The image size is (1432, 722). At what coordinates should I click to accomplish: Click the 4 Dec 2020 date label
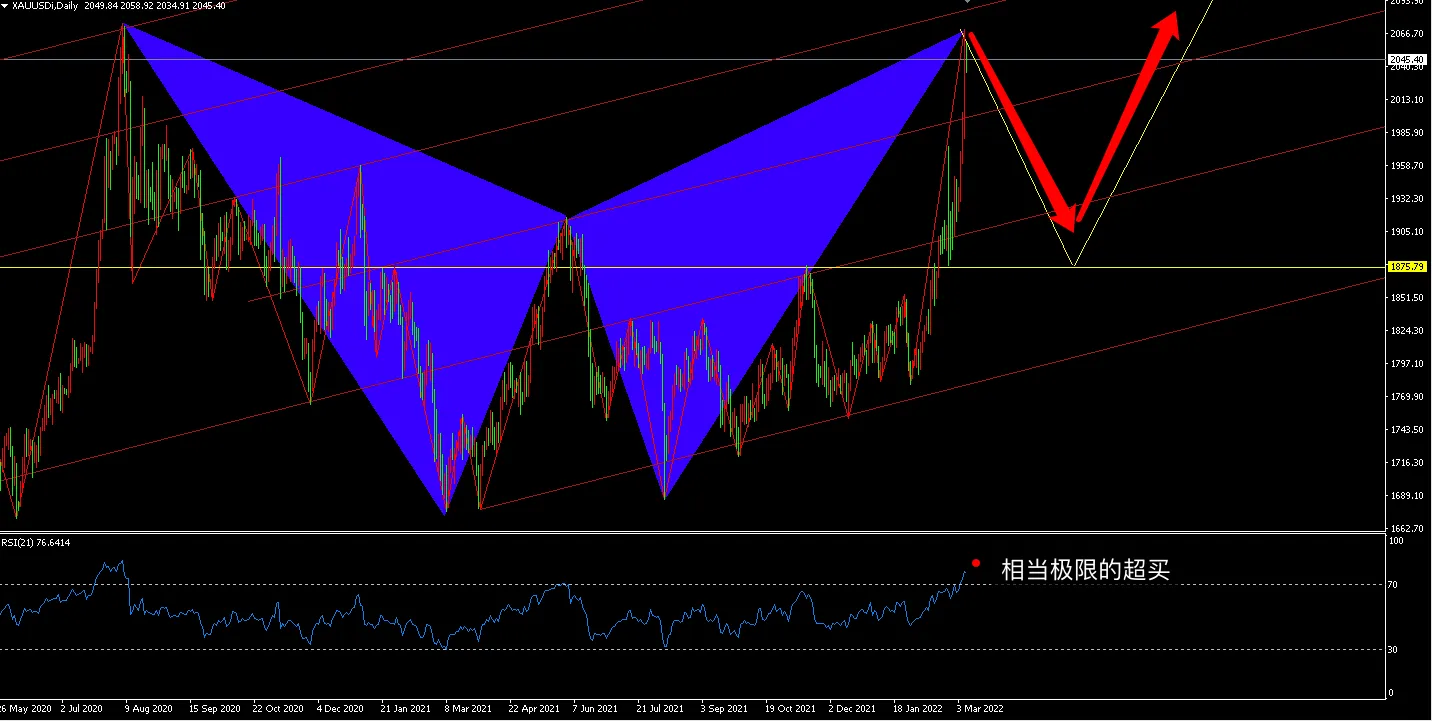click(340, 709)
